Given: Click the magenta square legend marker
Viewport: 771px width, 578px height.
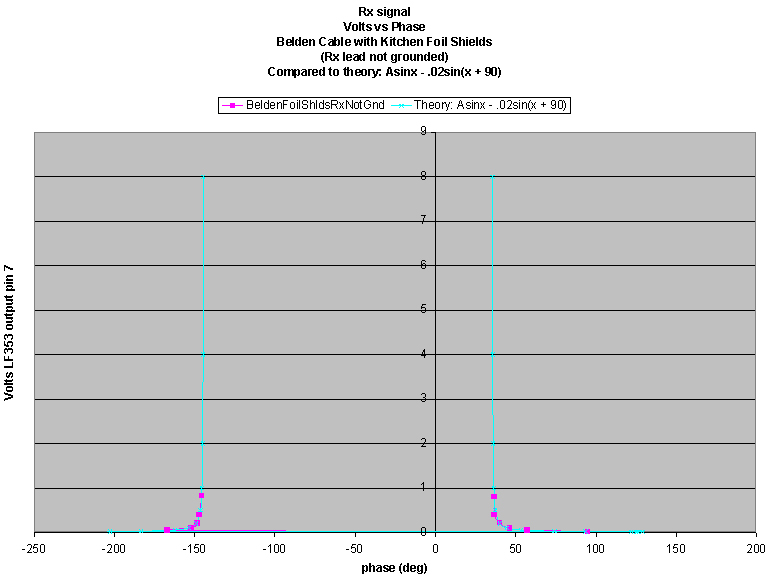Looking at the screenshot, I should 233,105.
